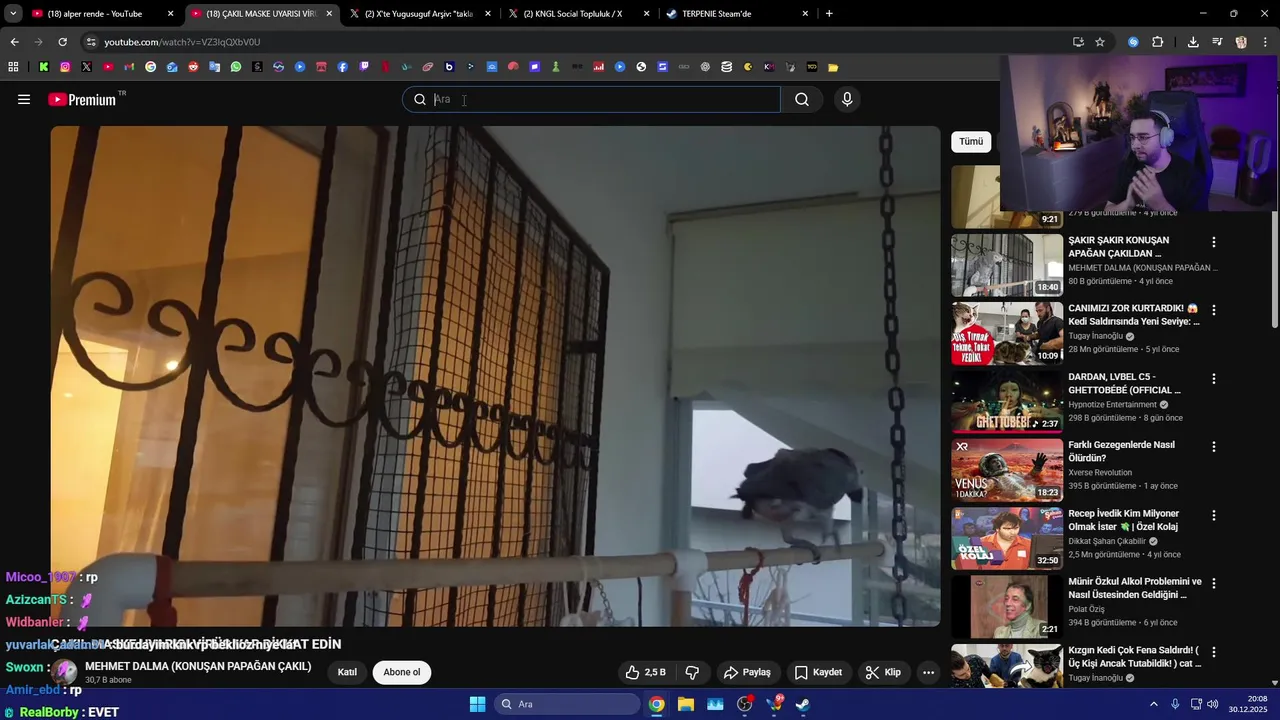Create a clip with Klip button
Viewport: 1280px width, 720px height.
[883, 672]
